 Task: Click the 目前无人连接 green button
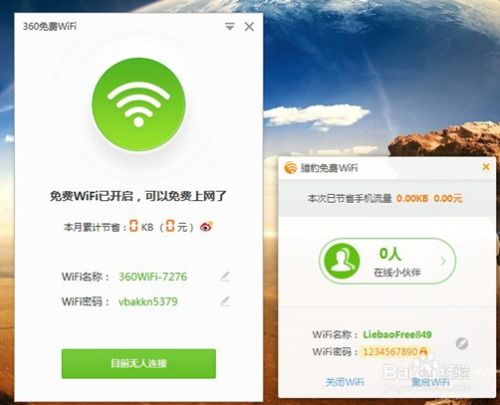click(x=139, y=363)
